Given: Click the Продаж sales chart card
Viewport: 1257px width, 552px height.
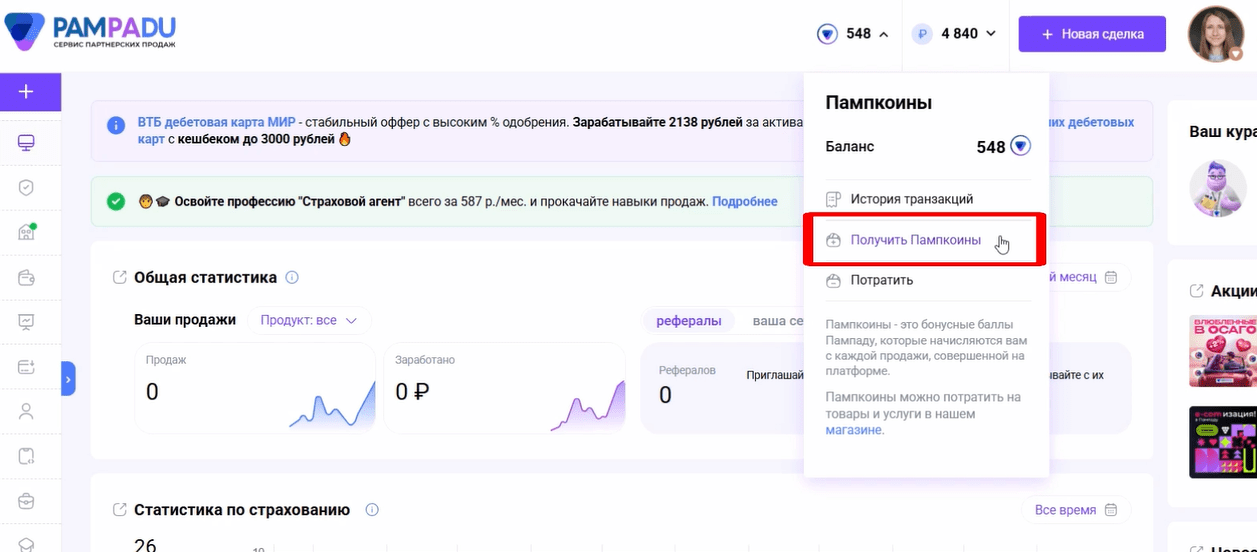Looking at the screenshot, I should [x=254, y=388].
